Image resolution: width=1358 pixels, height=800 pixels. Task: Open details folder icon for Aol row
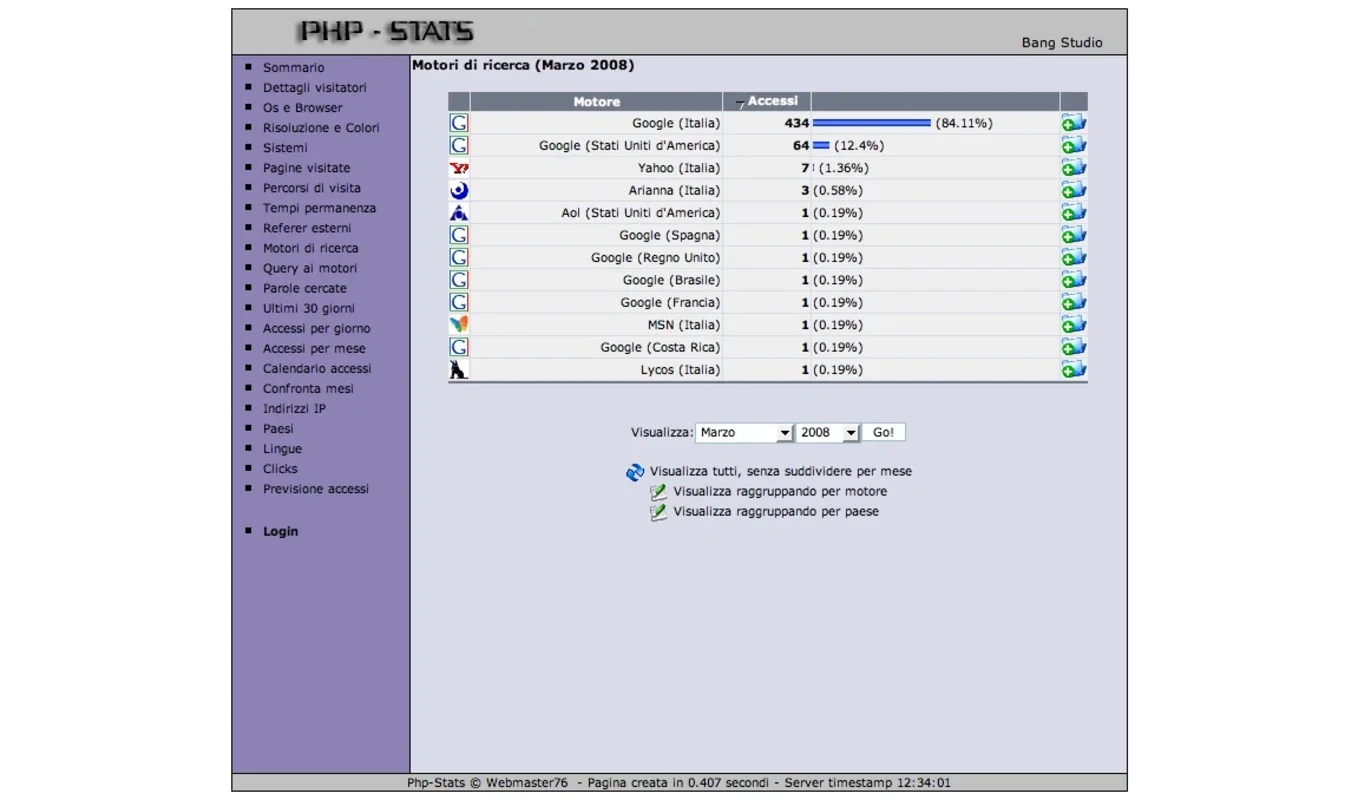[x=1073, y=213]
